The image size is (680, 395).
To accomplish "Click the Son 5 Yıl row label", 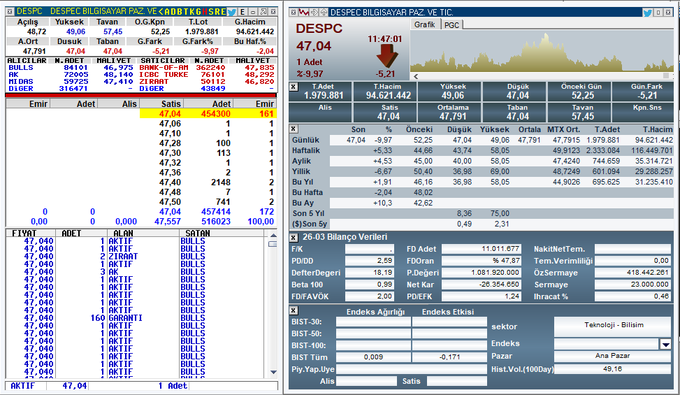I will point(308,213).
